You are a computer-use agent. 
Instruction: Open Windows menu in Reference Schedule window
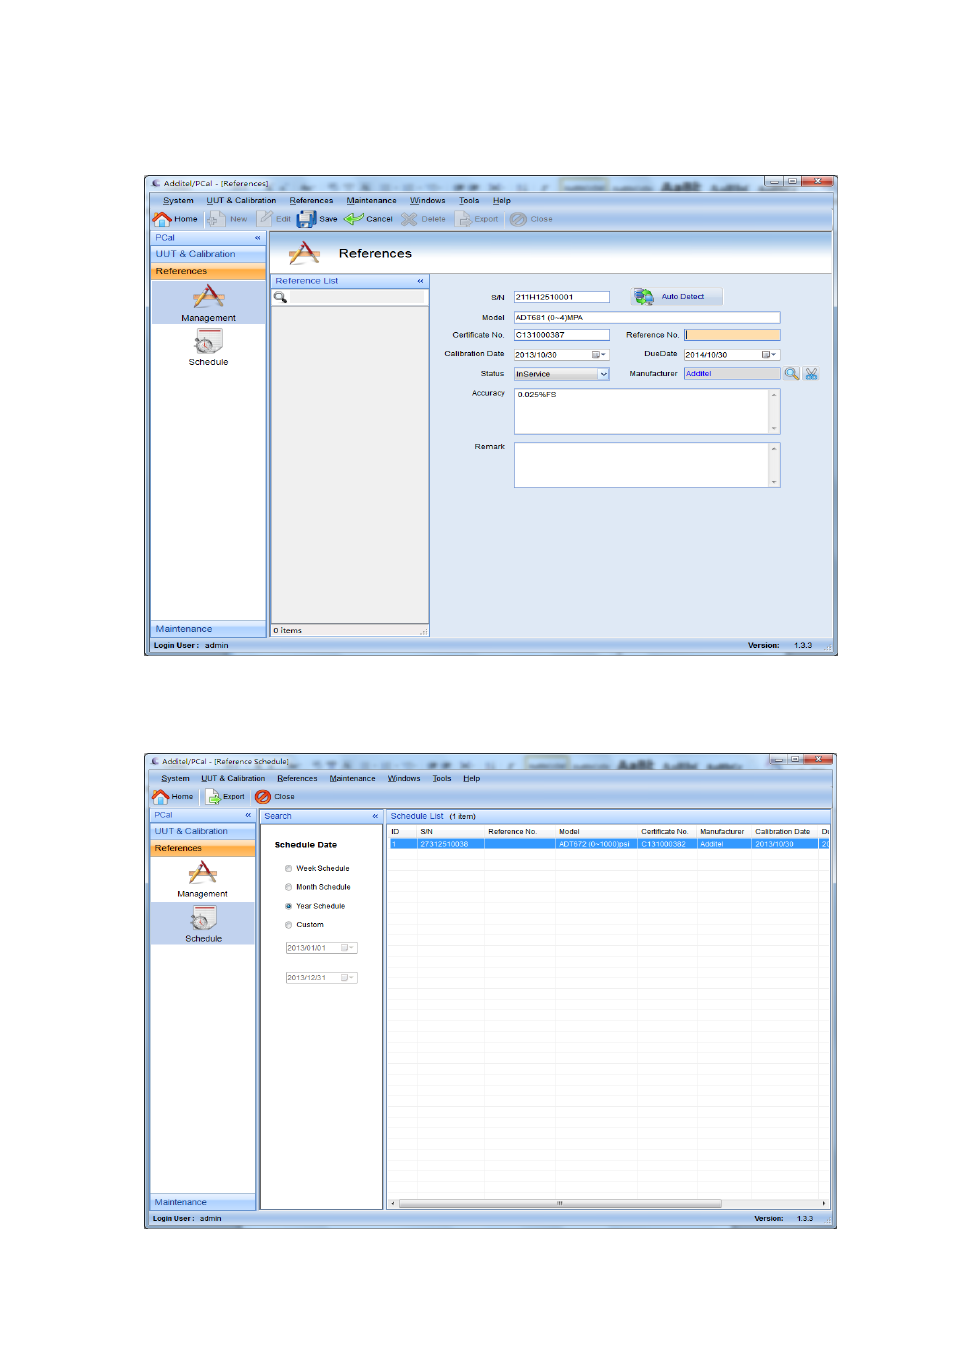pyautogui.click(x=404, y=779)
